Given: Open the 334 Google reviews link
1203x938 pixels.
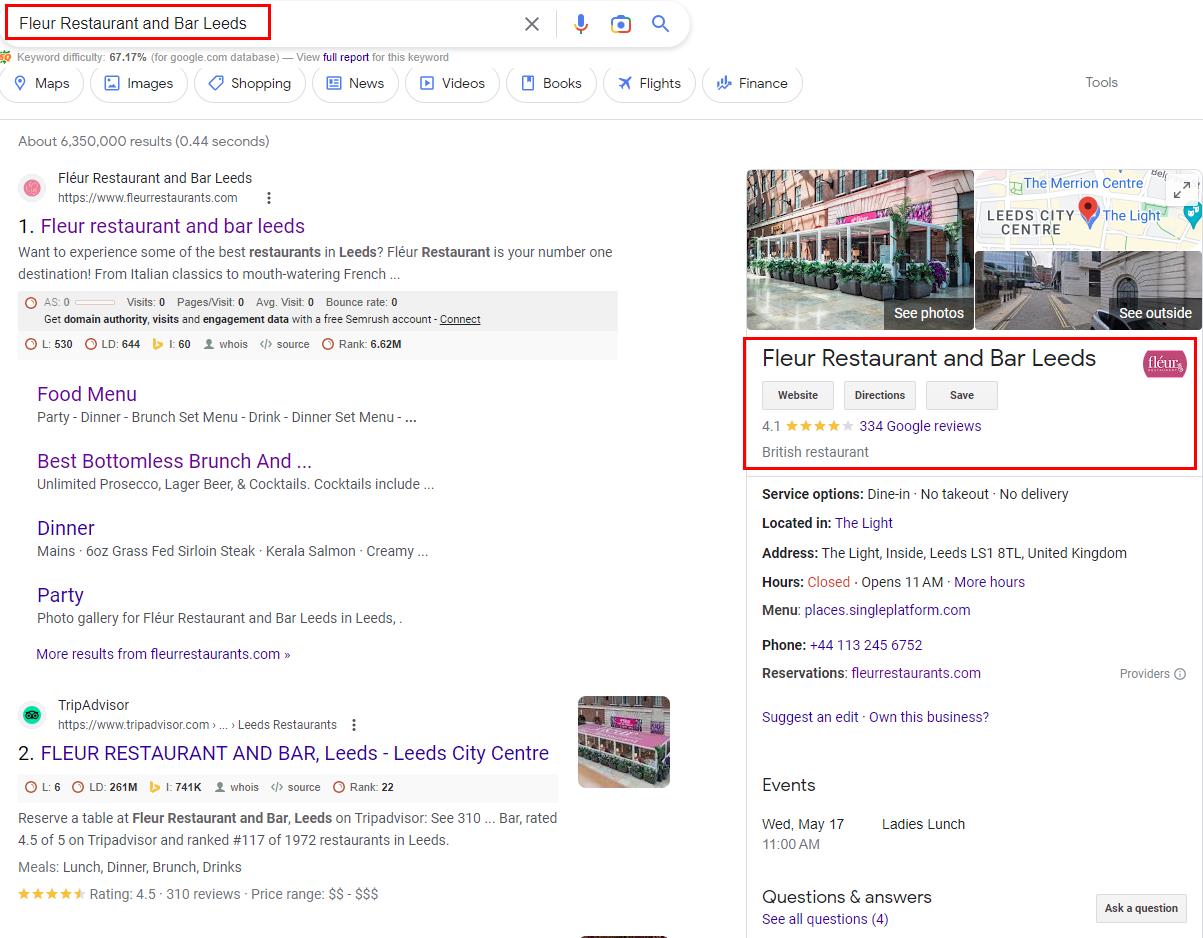Looking at the screenshot, I should 920,426.
